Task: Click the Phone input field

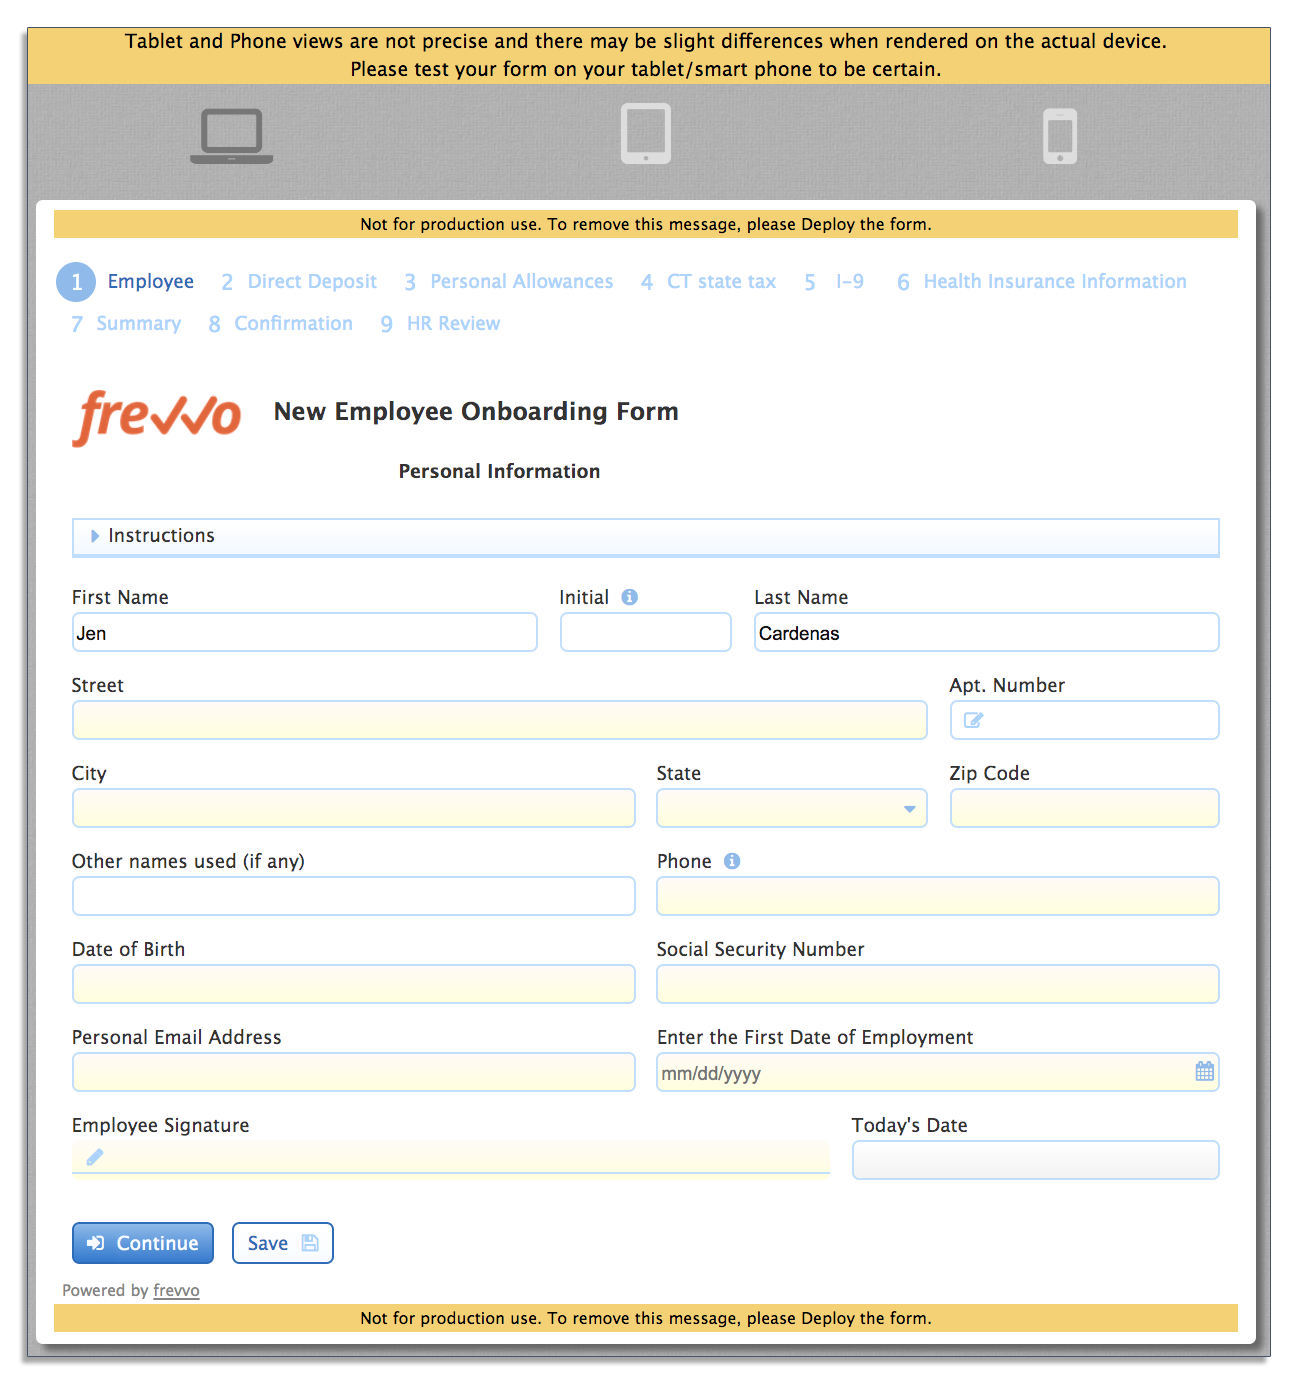Action: (938, 896)
